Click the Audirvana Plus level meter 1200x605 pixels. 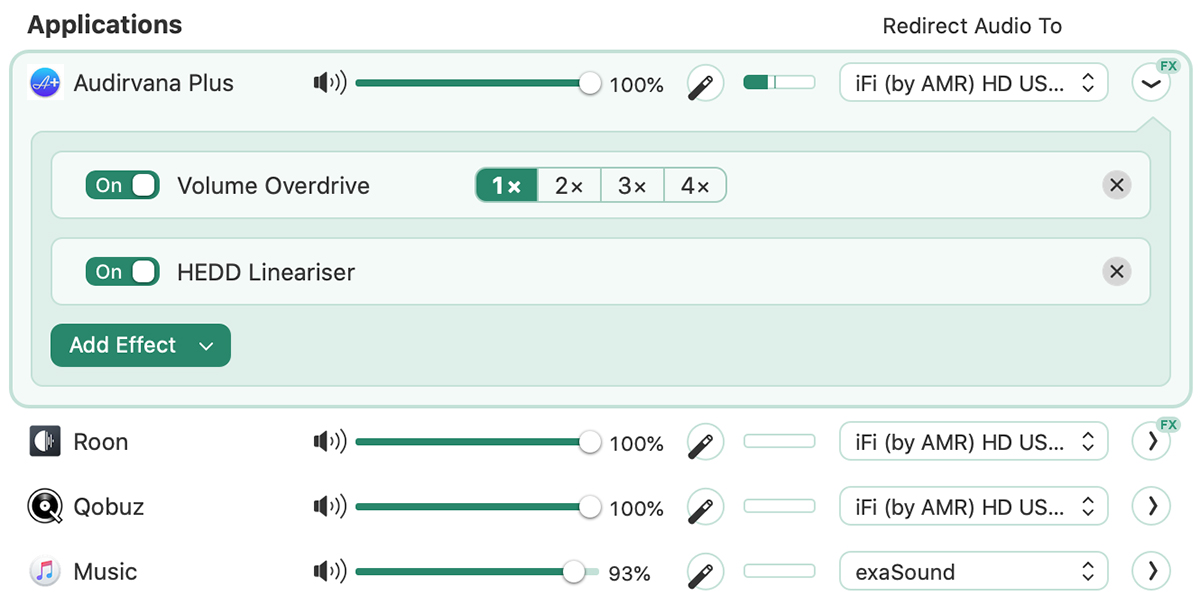tap(779, 83)
